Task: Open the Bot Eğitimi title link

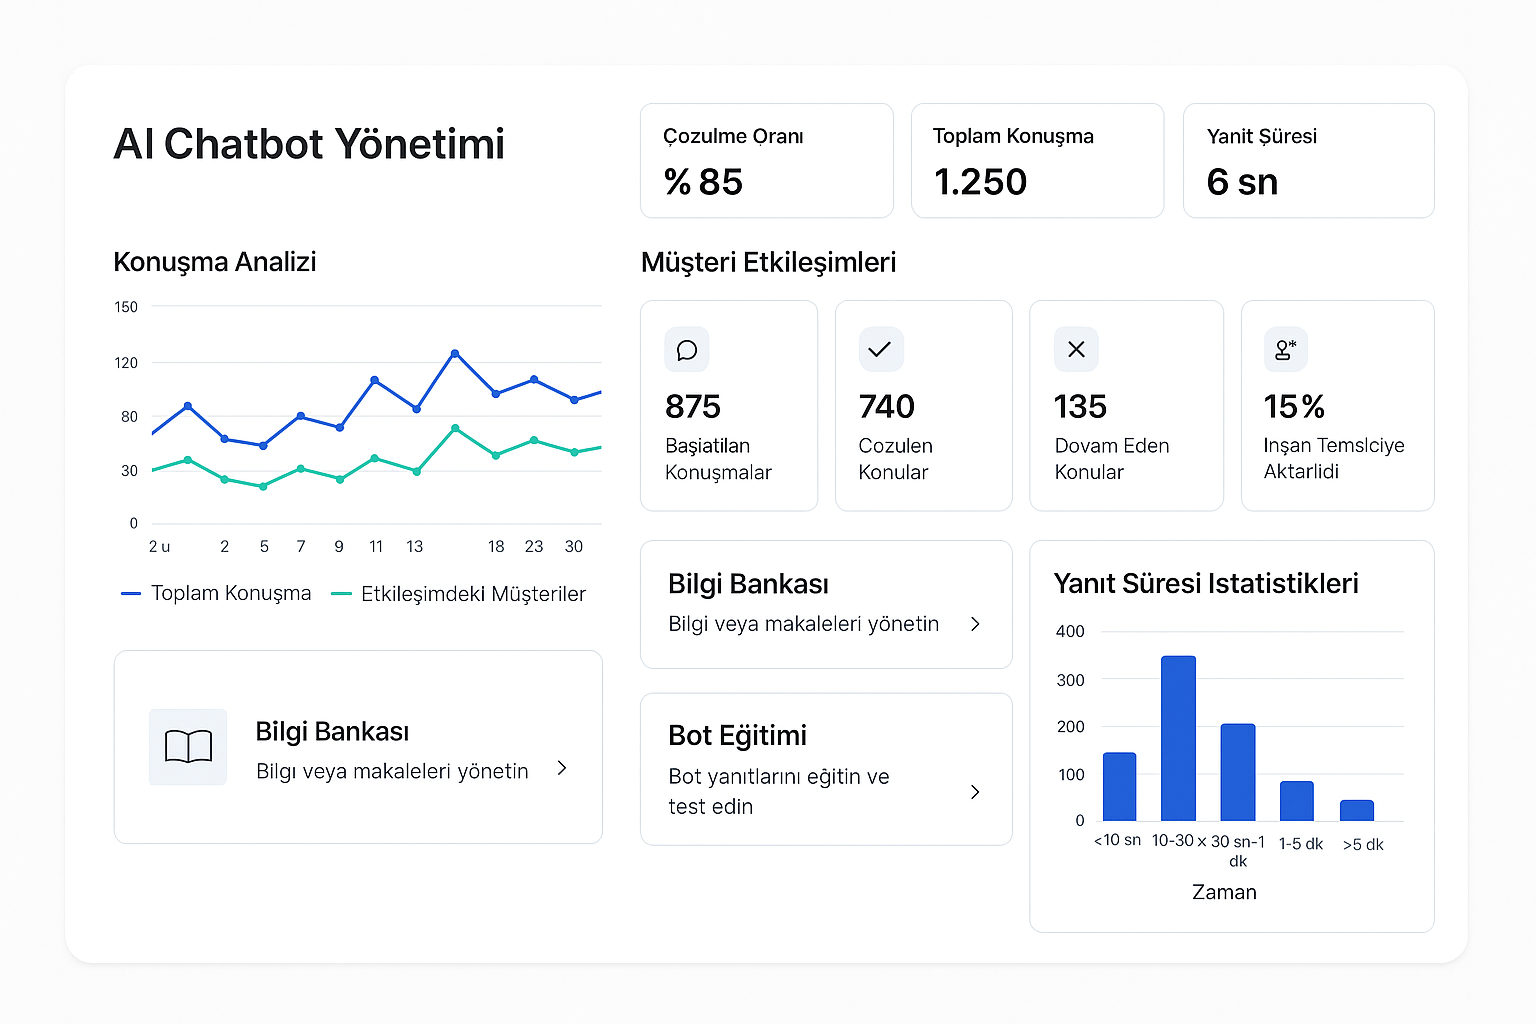Action: click(737, 736)
